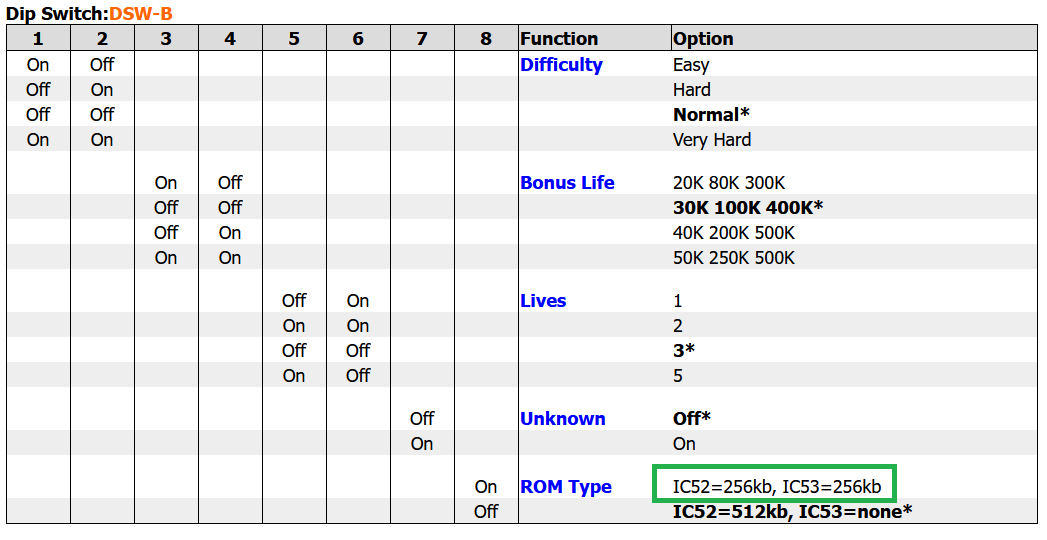Screen dimensions: 1047x540
Task: Click switch 4 Off cell in 20K 80K 300K row
Action: [x=230, y=182]
